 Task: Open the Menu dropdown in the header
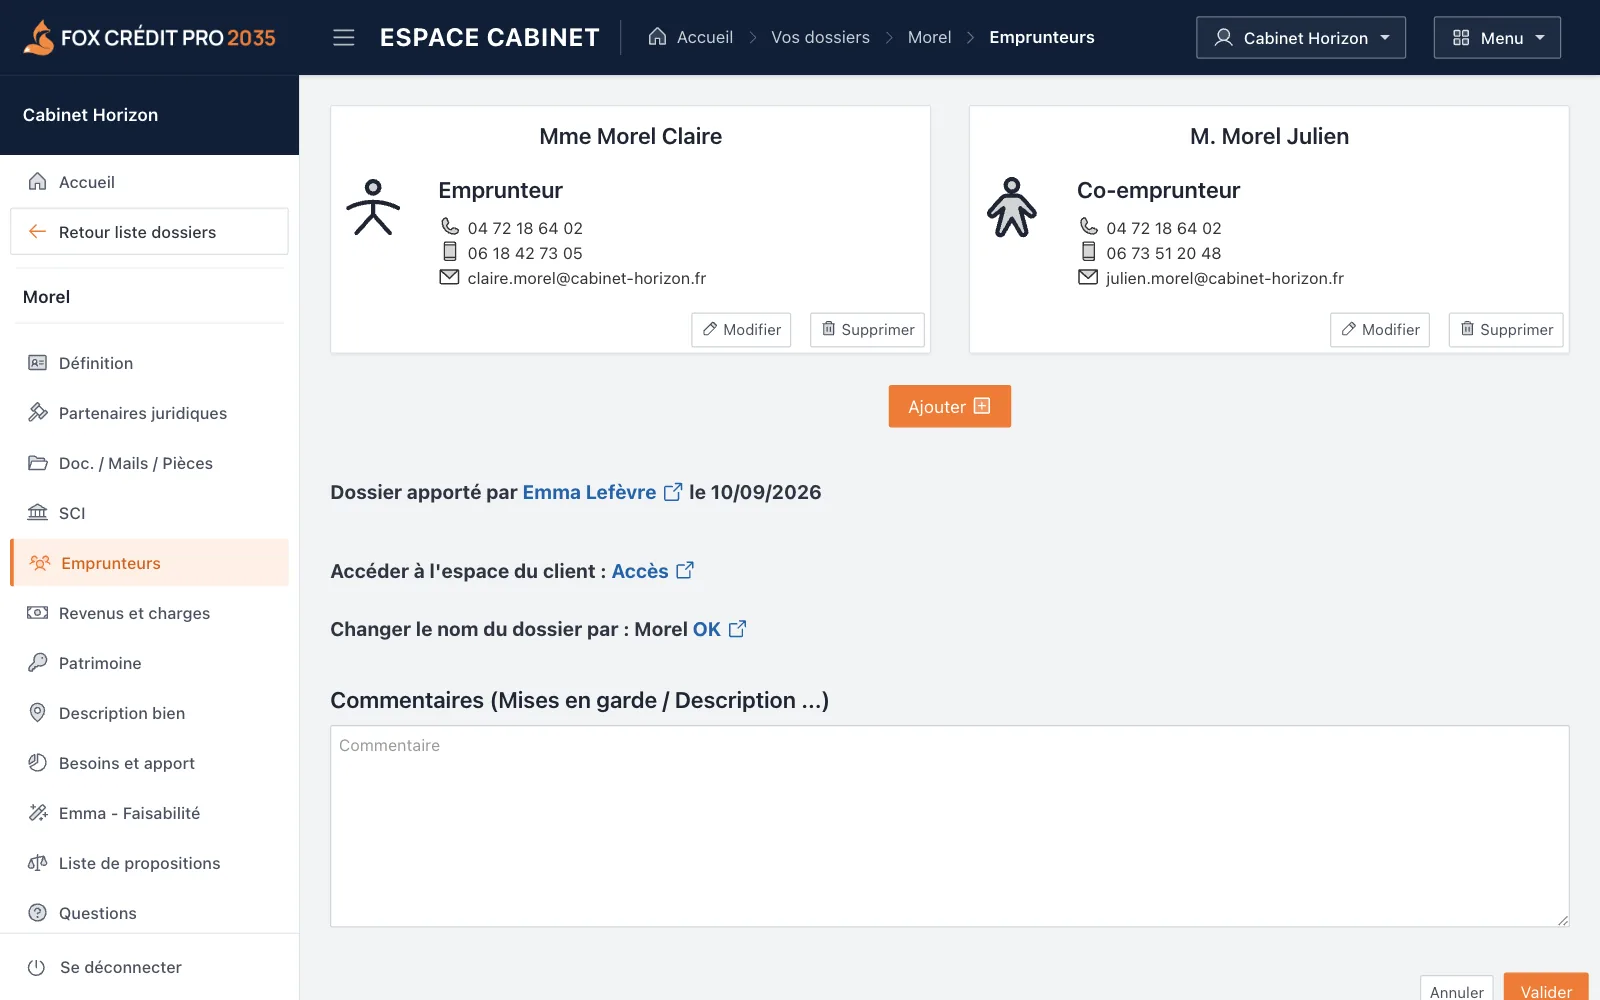pos(1497,38)
